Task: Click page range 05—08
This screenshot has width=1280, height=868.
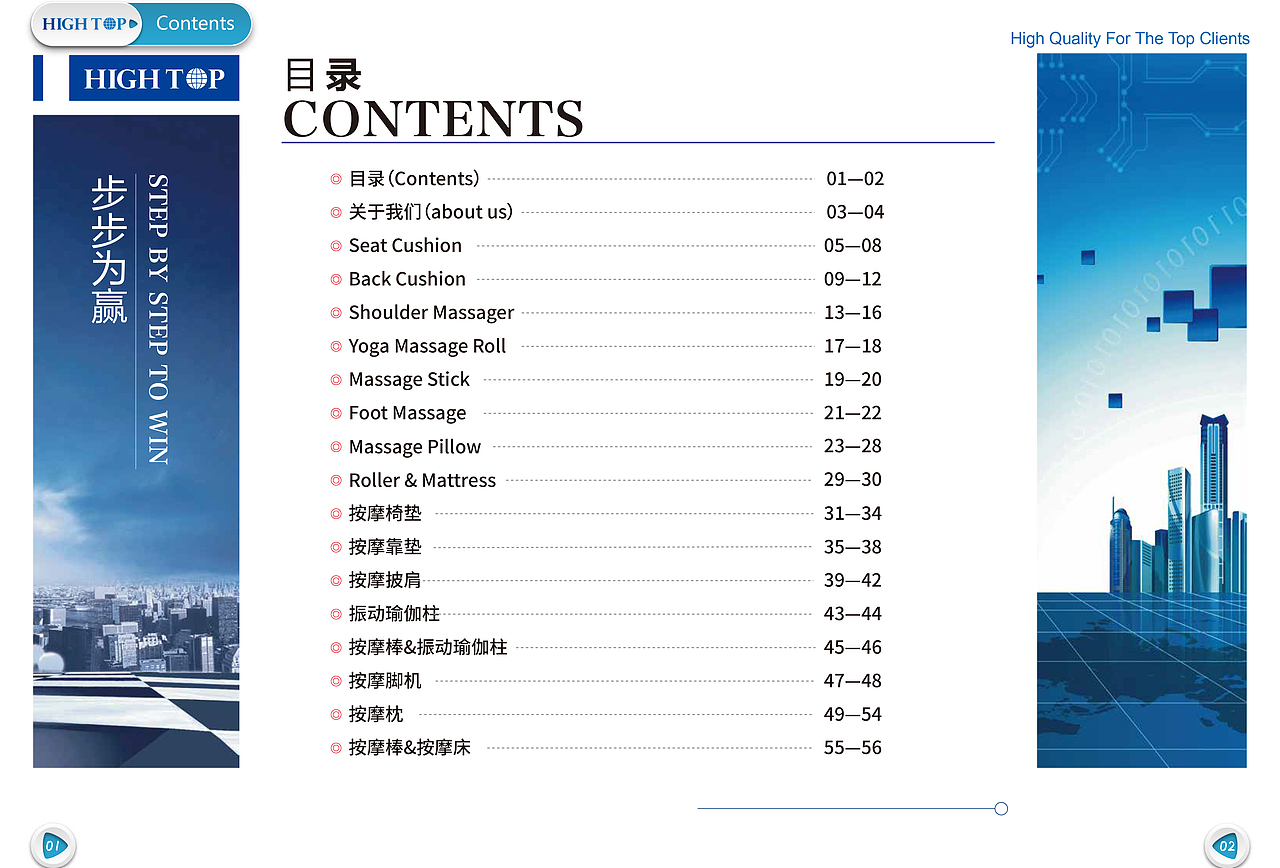Action: point(853,246)
